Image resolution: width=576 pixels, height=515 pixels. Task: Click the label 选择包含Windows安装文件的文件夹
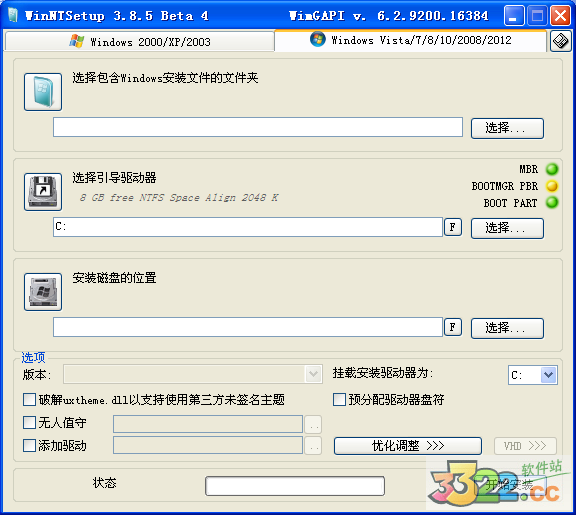pos(165,78)
